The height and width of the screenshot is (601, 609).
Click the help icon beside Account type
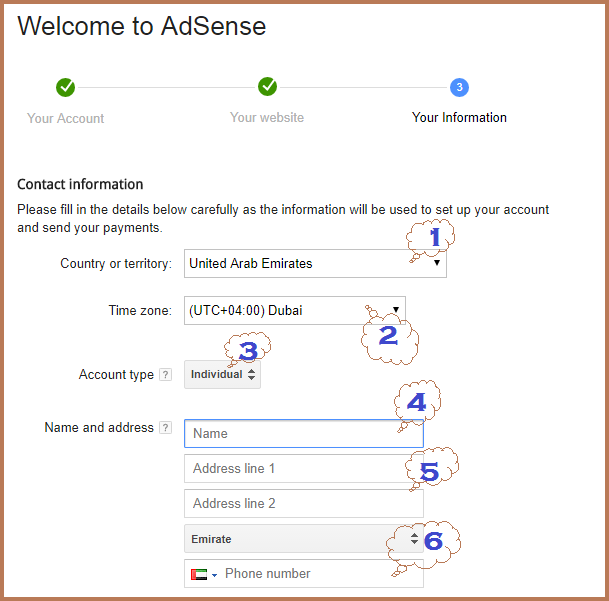165,375
